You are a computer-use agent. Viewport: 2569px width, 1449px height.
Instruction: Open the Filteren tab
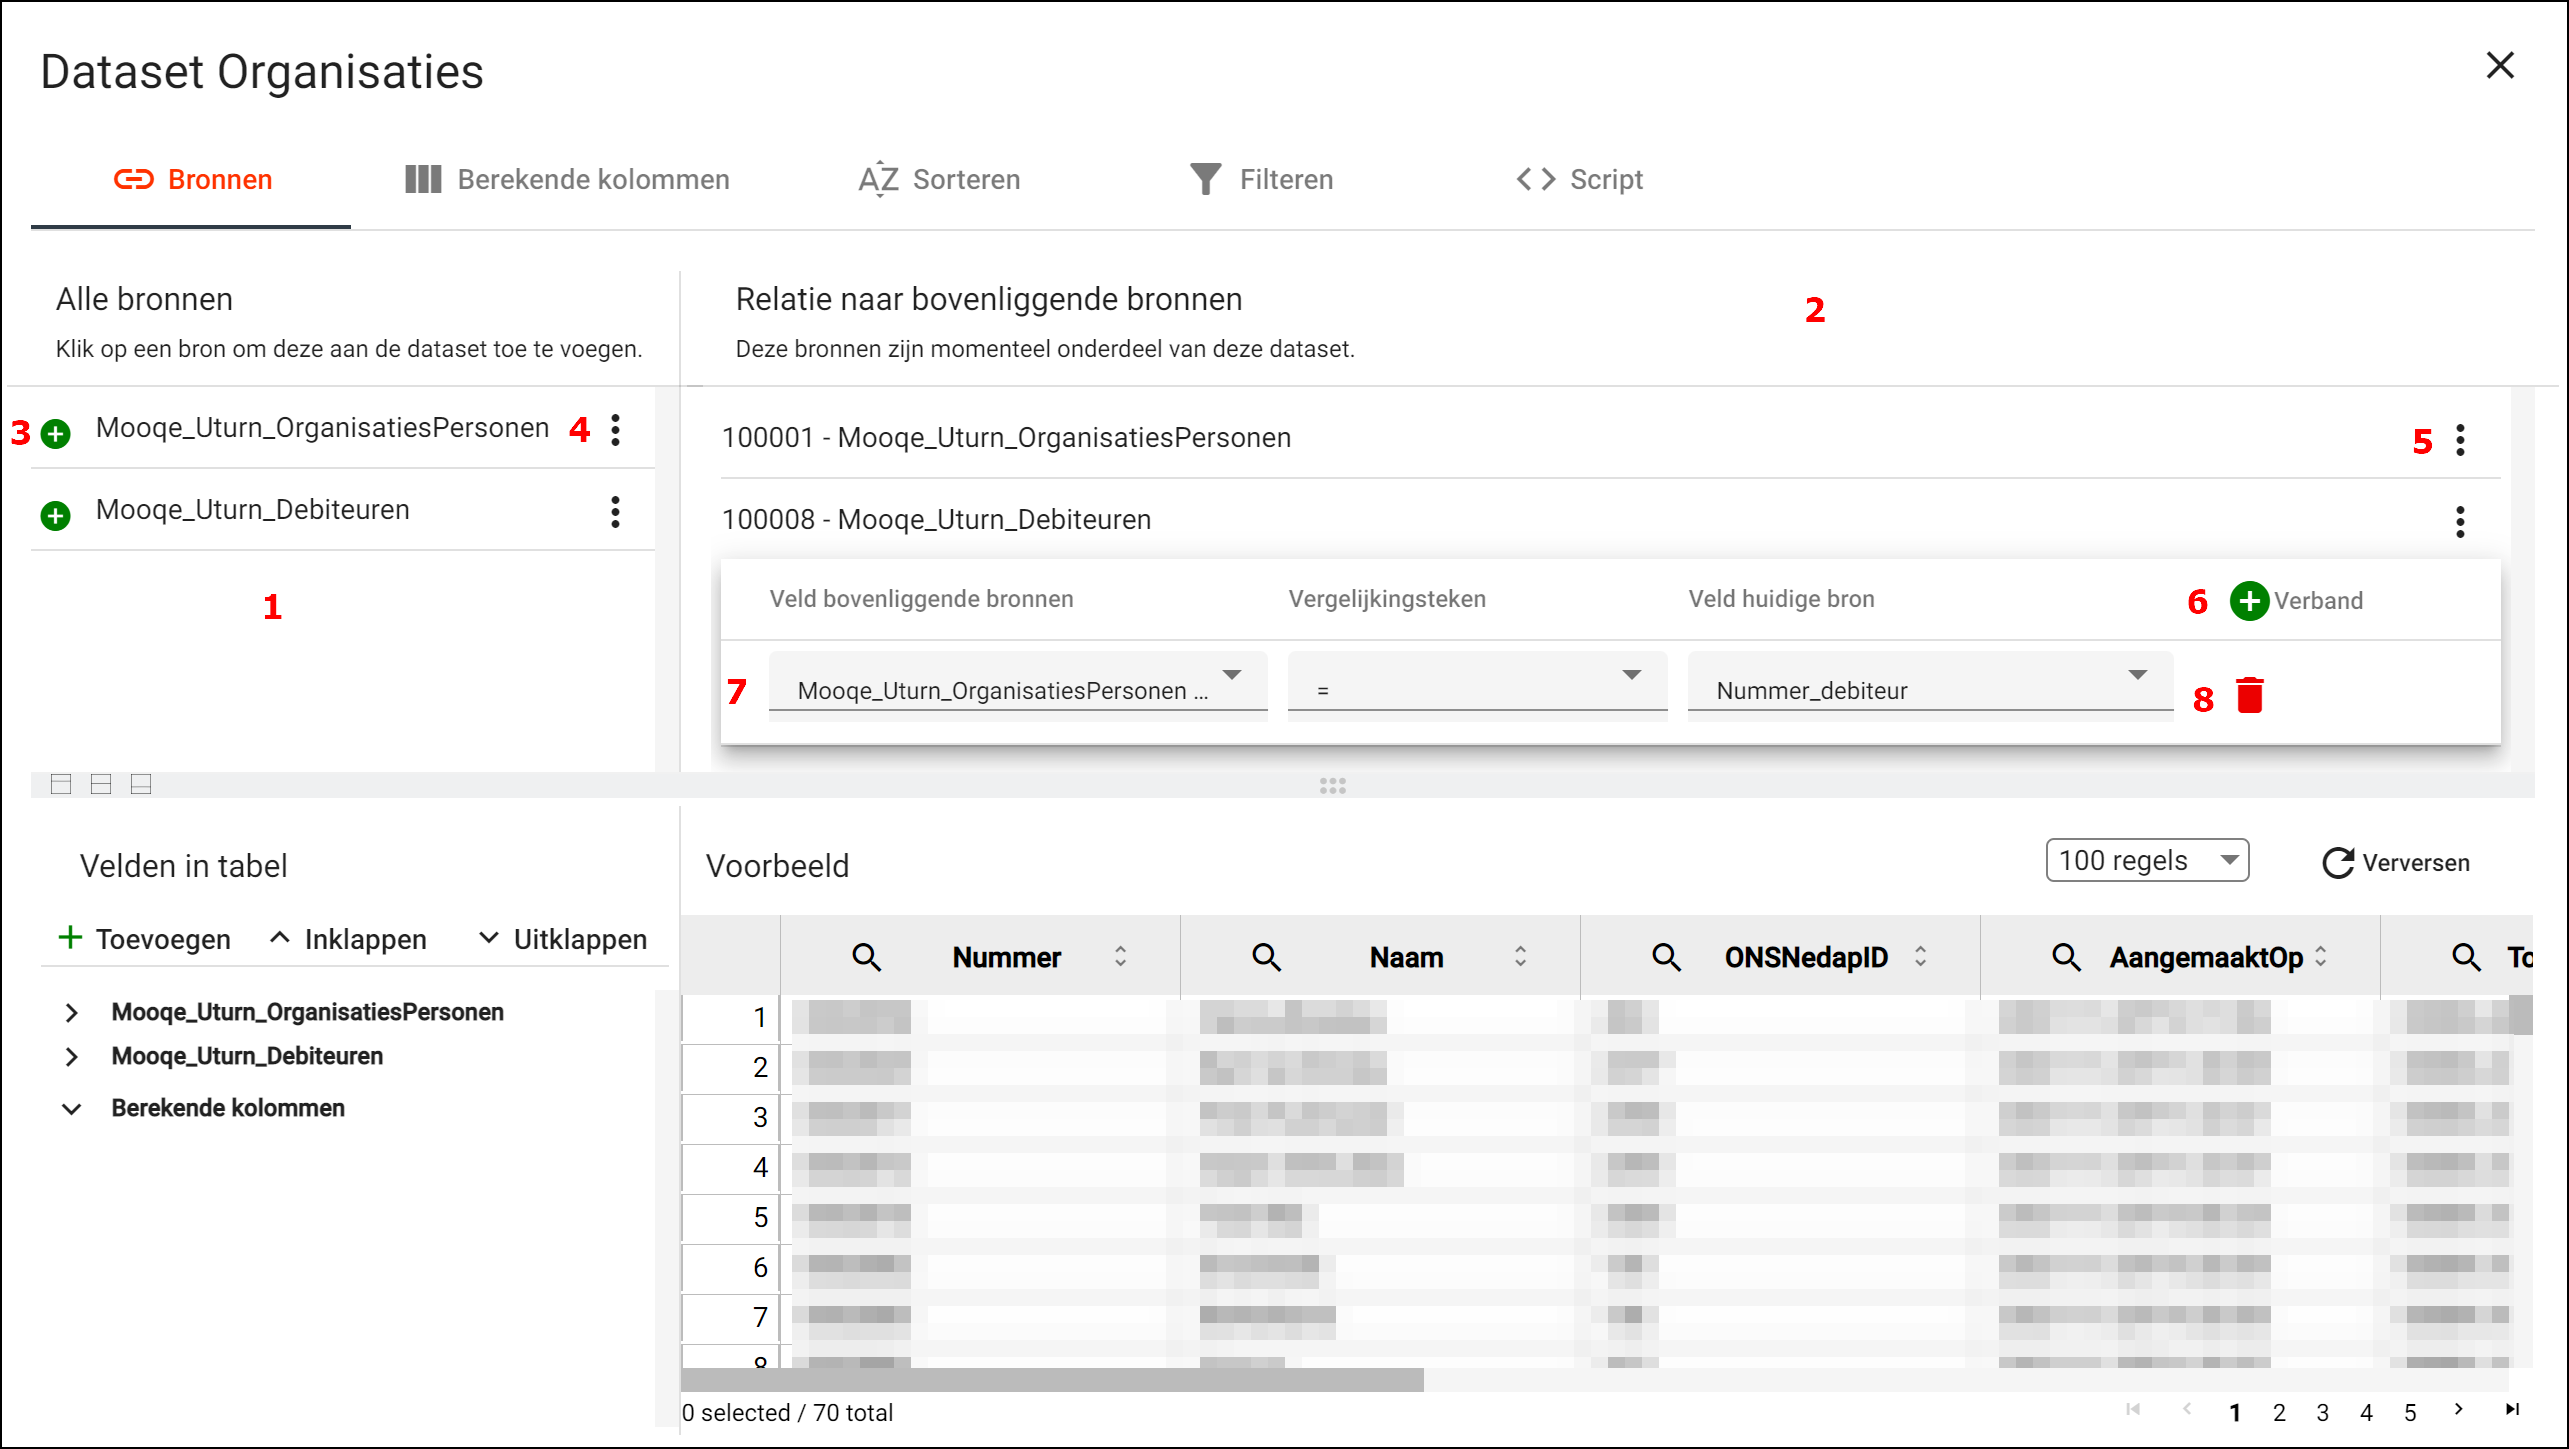click(1261, 179)
